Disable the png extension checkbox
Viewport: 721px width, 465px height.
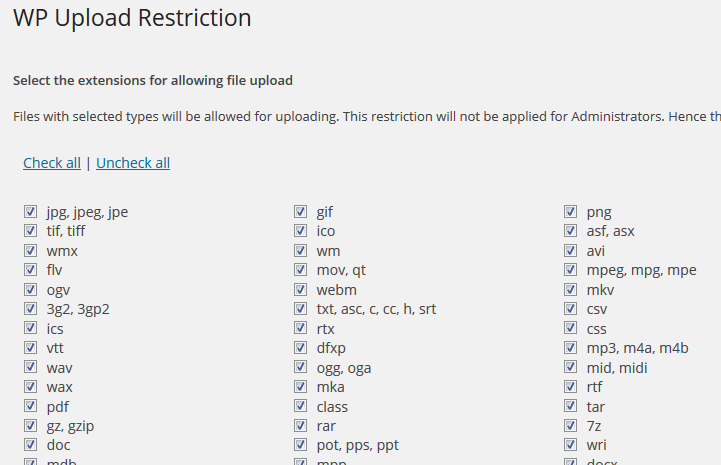point(570,212)
